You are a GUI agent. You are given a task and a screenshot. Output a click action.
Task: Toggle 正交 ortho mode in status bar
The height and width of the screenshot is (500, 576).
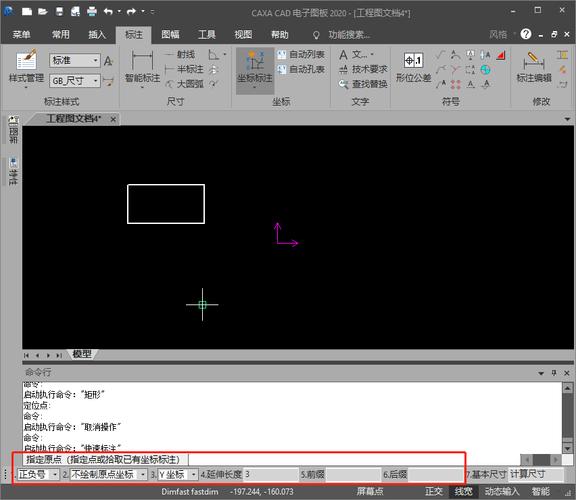coord(434,492)
